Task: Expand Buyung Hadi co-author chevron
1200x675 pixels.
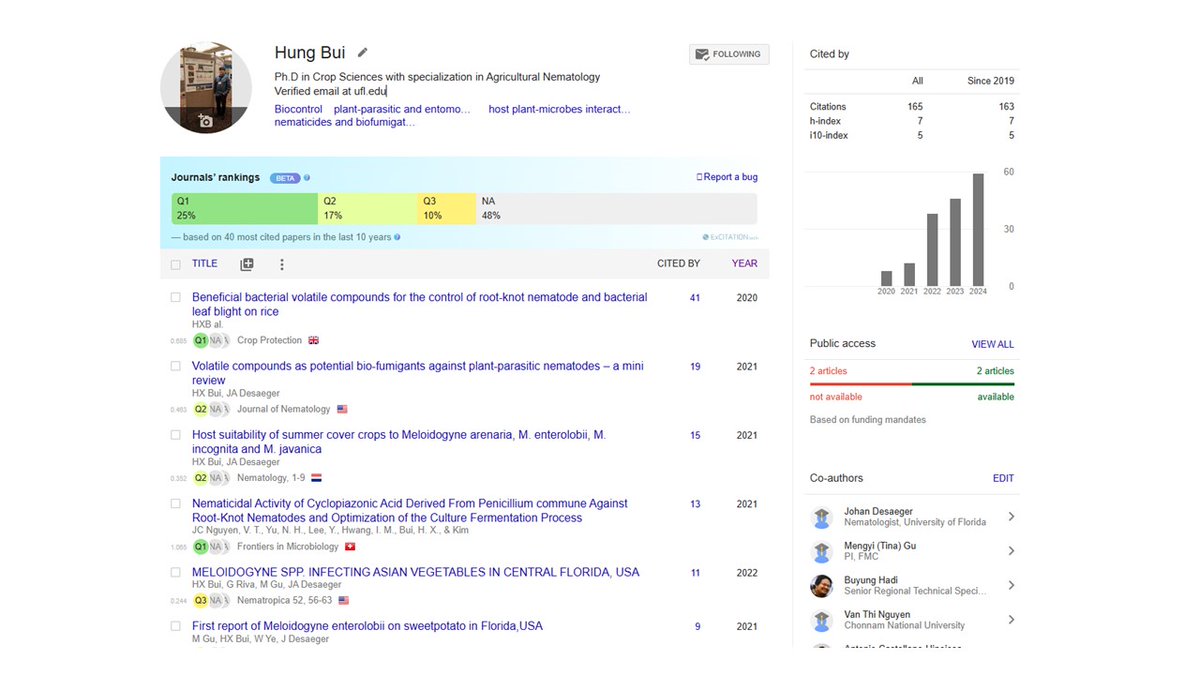Action: [1011, 585]
